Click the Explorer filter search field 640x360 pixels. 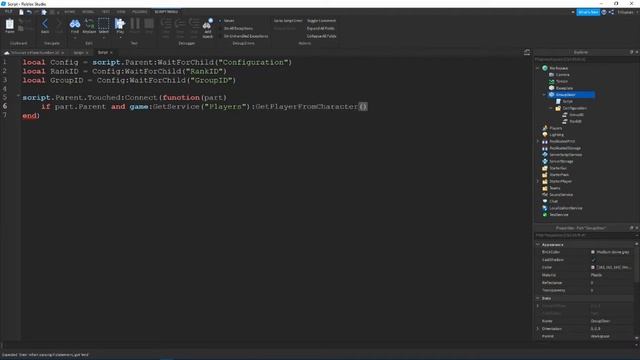[586, 60]
